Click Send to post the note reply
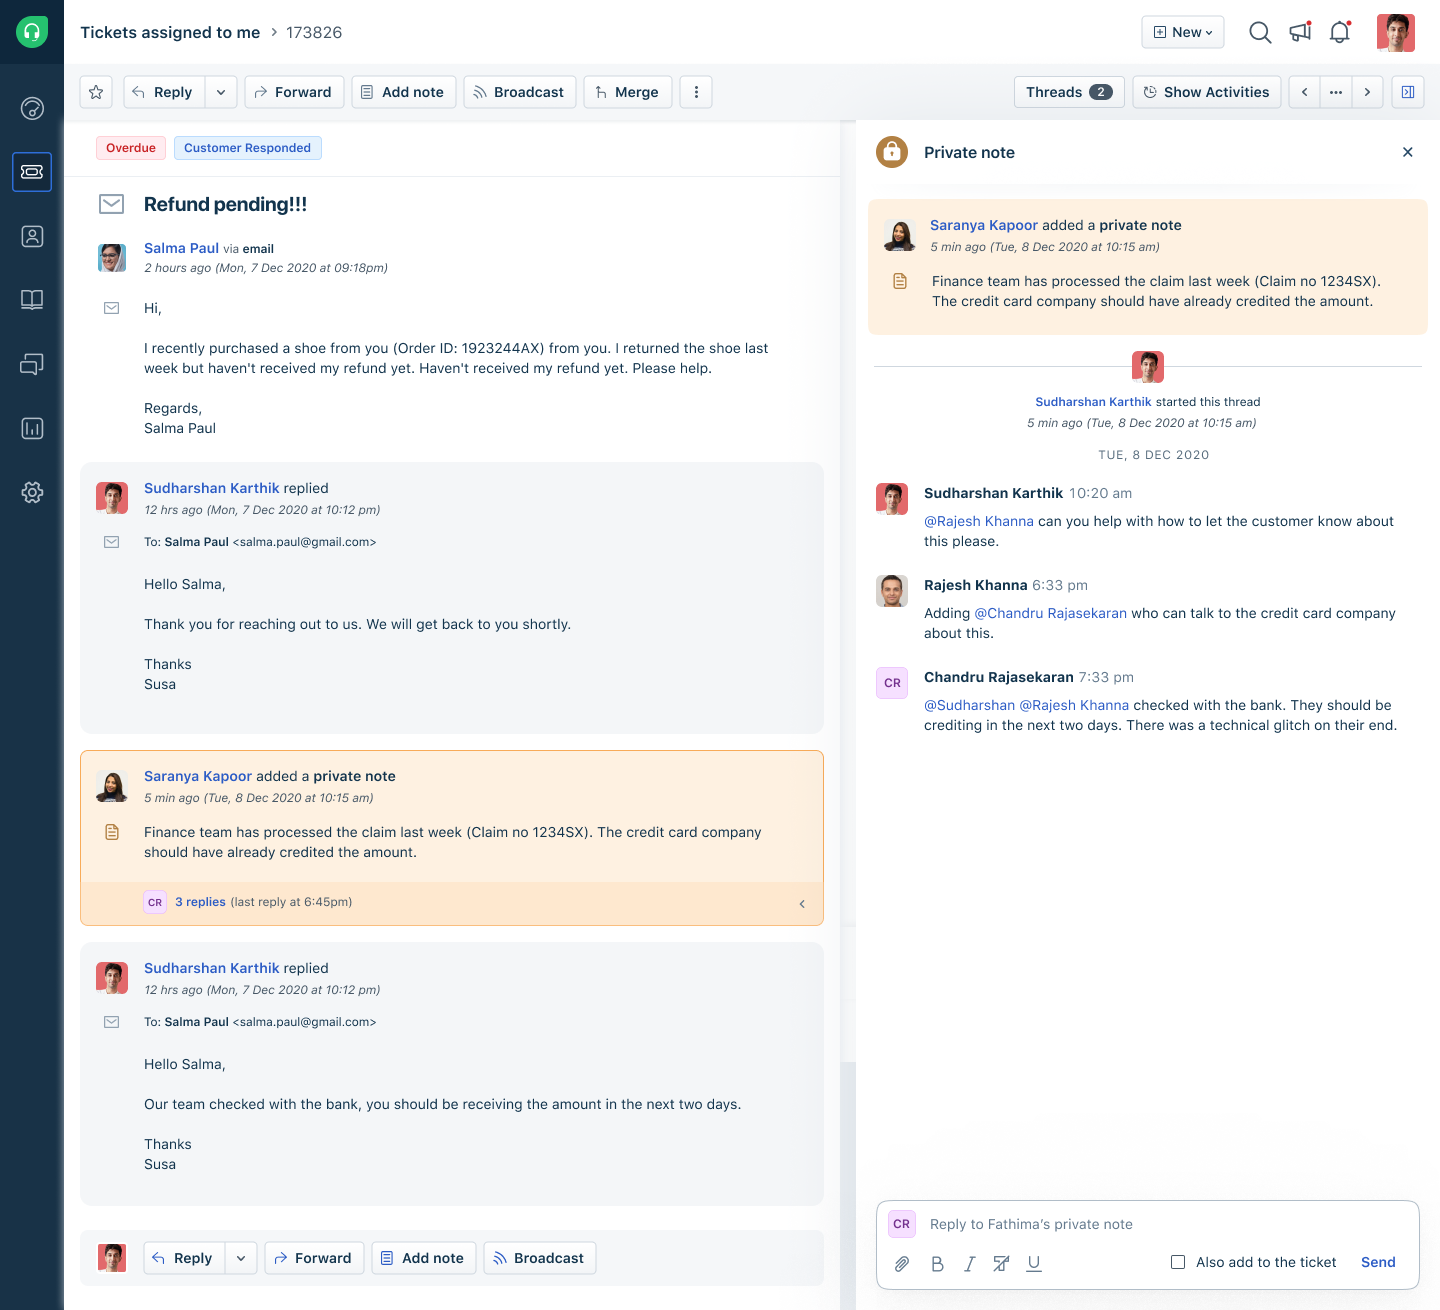 (1377, 1262)
